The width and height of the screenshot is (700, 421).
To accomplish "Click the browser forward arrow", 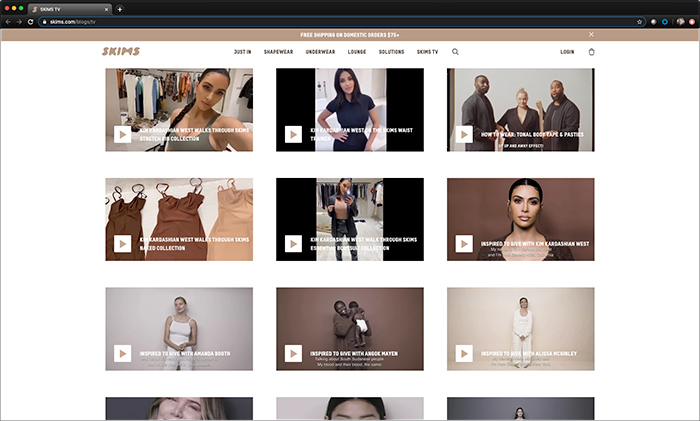I will (19, 21).
